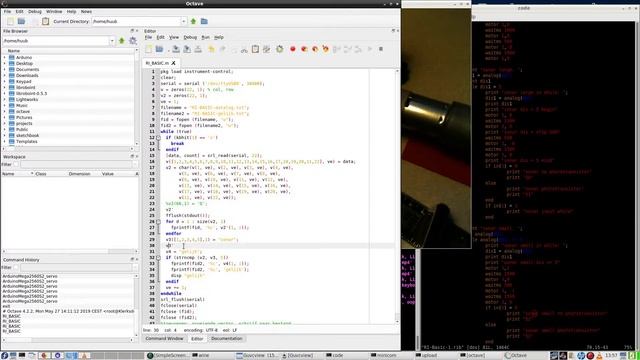This screenshot has height=360, width=640.
Task: Open the main Window menu
Action: (x=54, y=11)
